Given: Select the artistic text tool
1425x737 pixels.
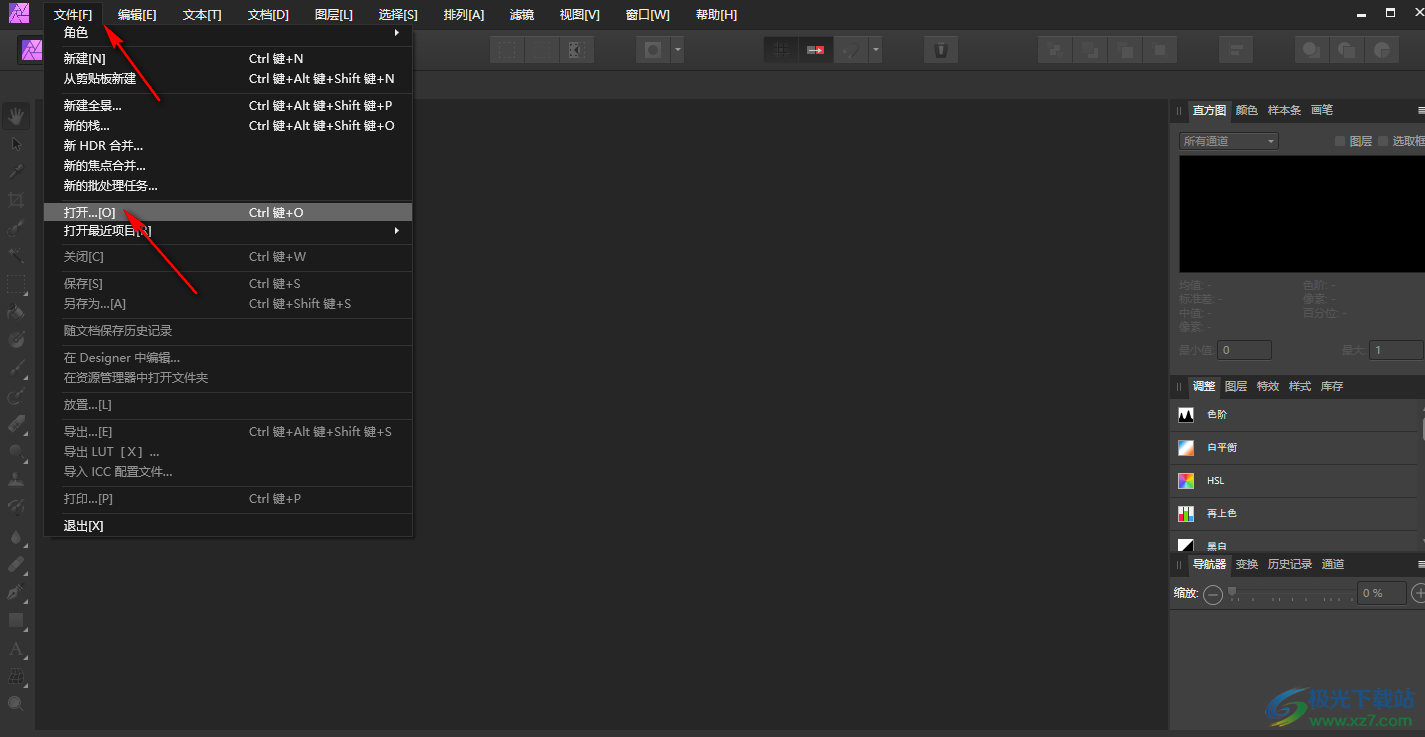Looking at the screenshot, I should tap(17, 648).
